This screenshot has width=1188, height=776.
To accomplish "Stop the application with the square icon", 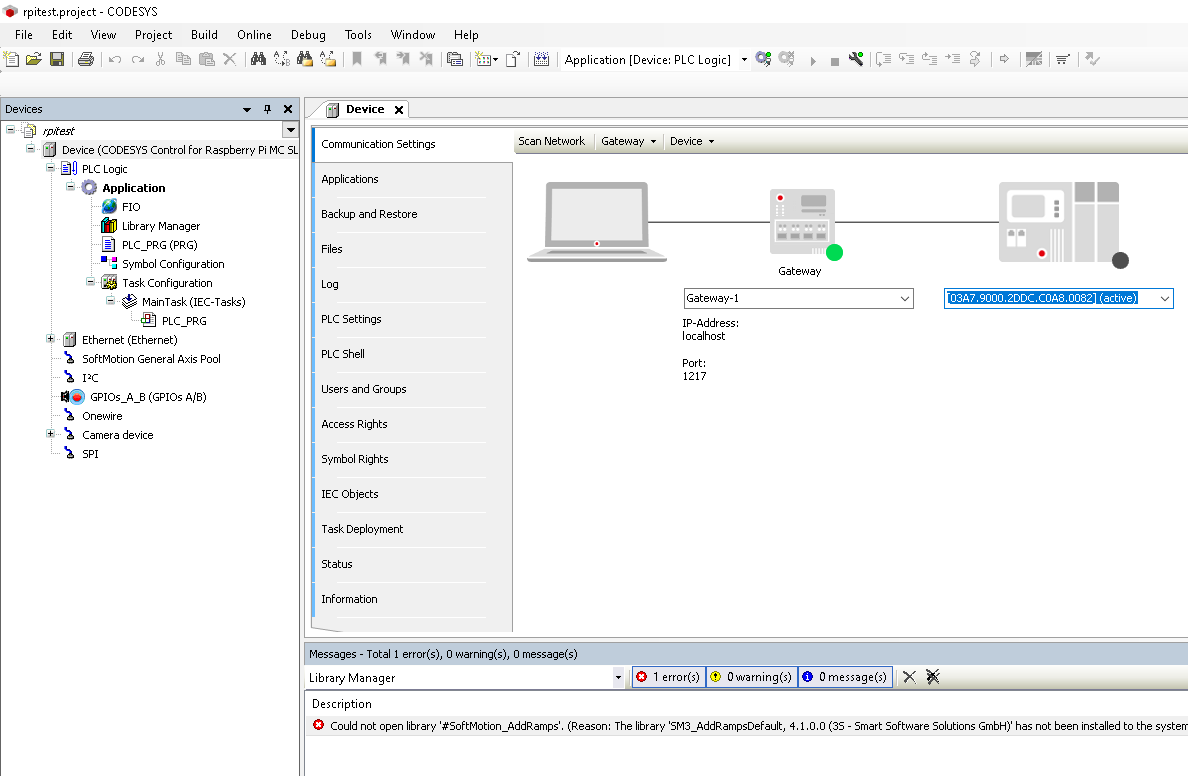I will pyautogui.click(x=834, y=61).
